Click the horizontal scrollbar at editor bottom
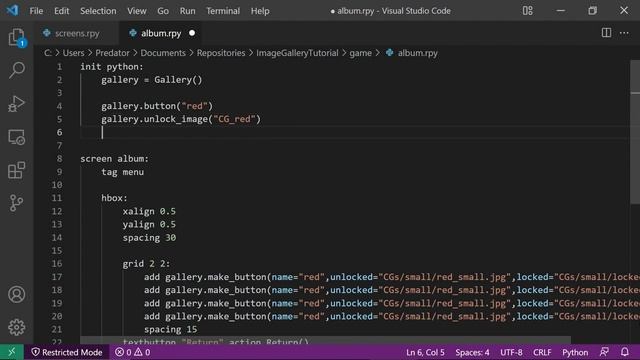Image resolution: width=640 pixels, height=360 pixels. click(325, 340)
